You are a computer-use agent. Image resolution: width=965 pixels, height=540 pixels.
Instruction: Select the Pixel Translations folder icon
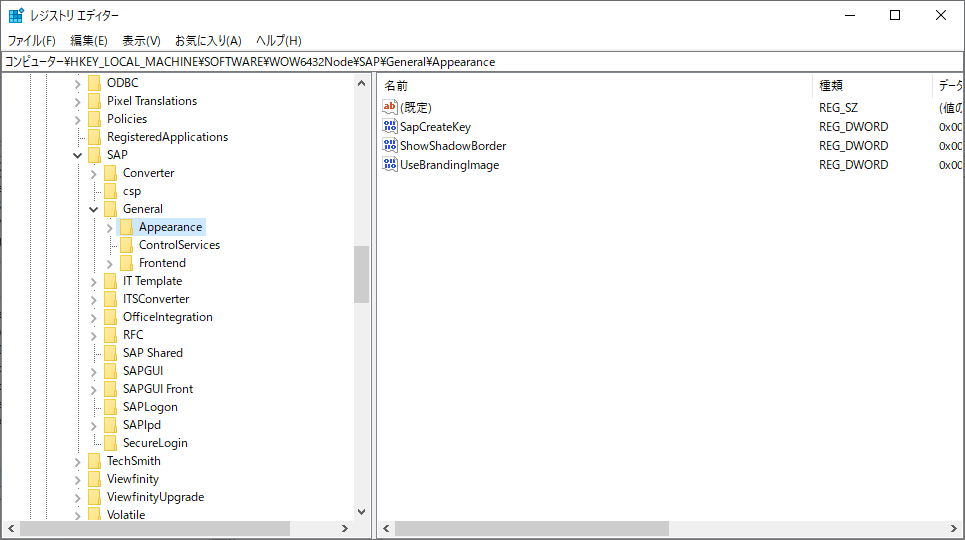click(x=94, y=100)
